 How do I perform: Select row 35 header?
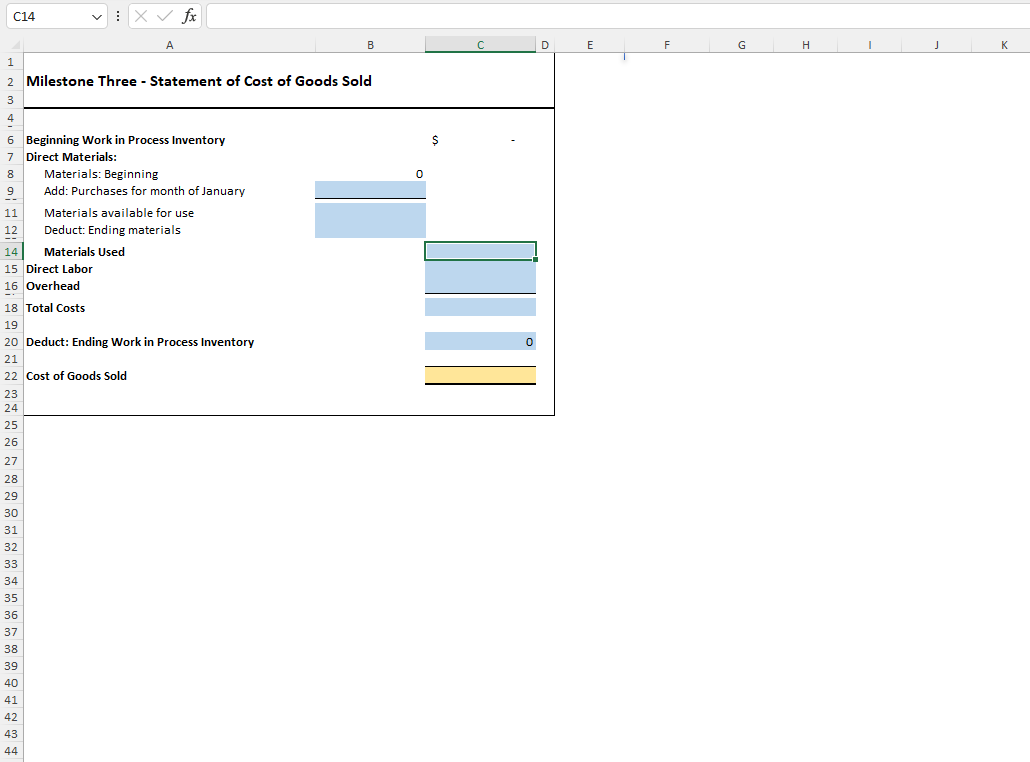point(11,598)
